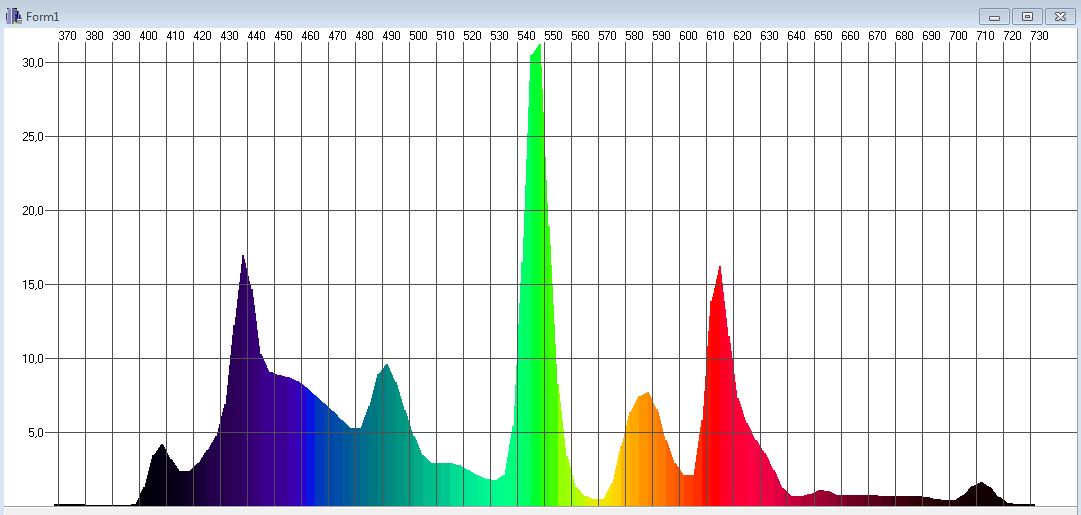Click the 650 wavelength label

pos(823,36)
